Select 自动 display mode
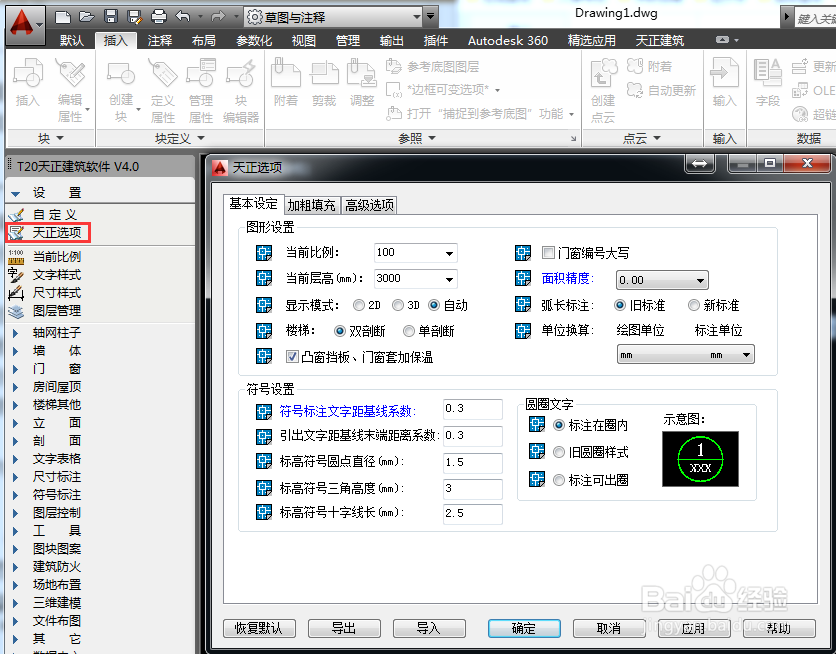The width and height of the screenshot is (836, 654). 434,305
